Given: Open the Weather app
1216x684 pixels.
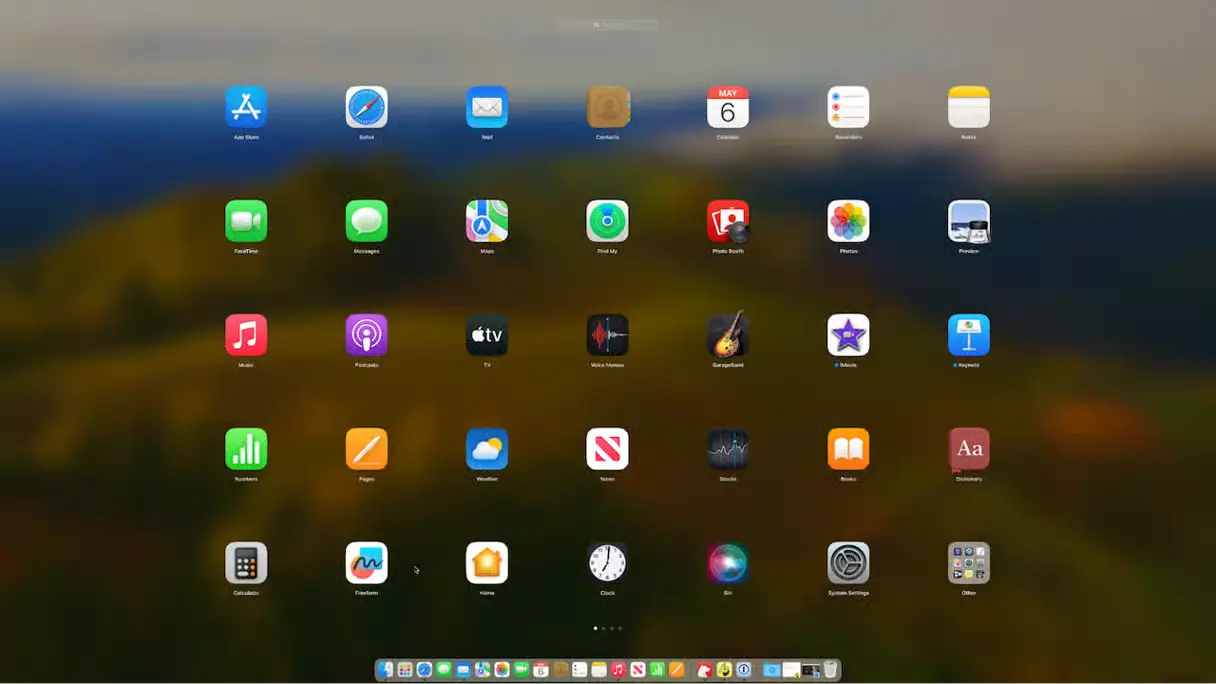Looking at the screenshot, I should tap(487, 449).
